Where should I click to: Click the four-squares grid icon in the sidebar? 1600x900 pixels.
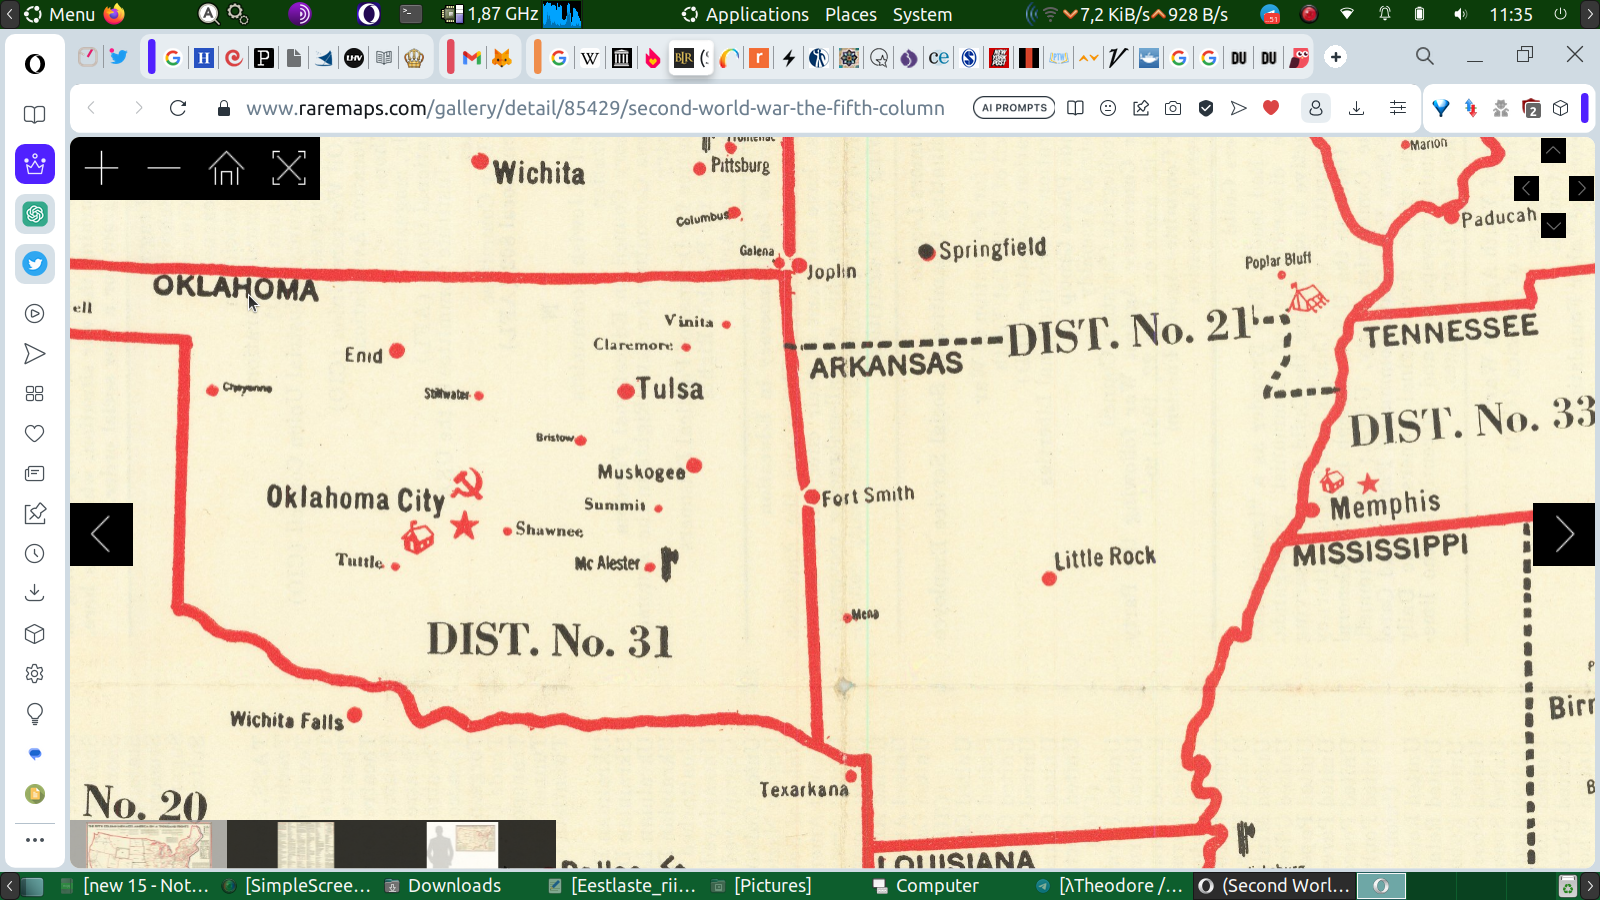click(x=35, y=394)
